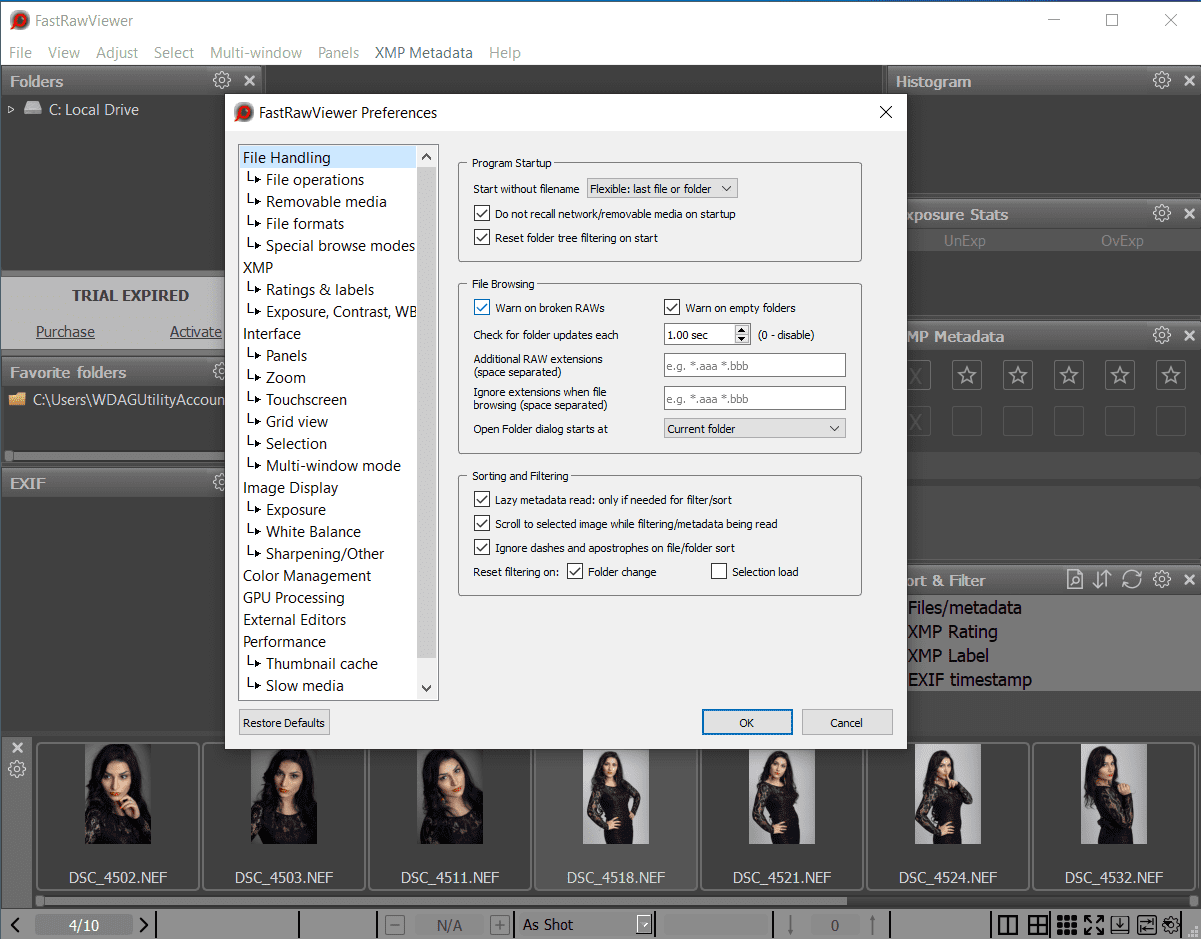
Task: Open Sort & Filter panel gear
Action: tap(1162, 580)
